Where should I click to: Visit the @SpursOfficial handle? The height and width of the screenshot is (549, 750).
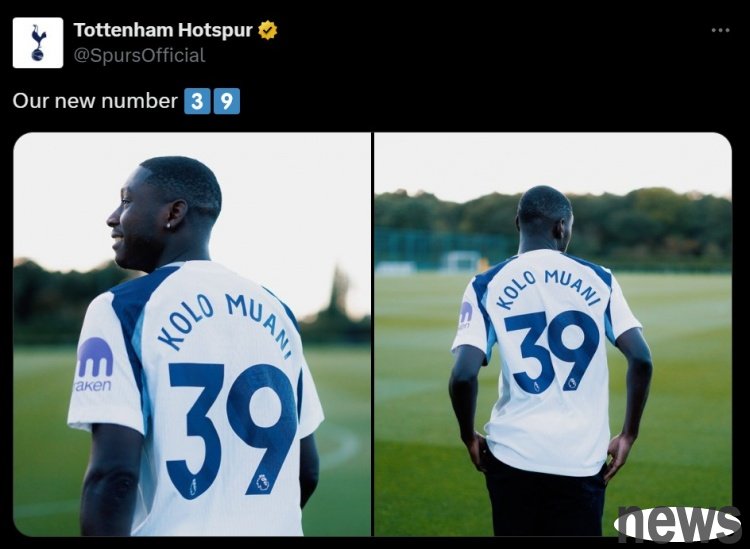(139, 55)
